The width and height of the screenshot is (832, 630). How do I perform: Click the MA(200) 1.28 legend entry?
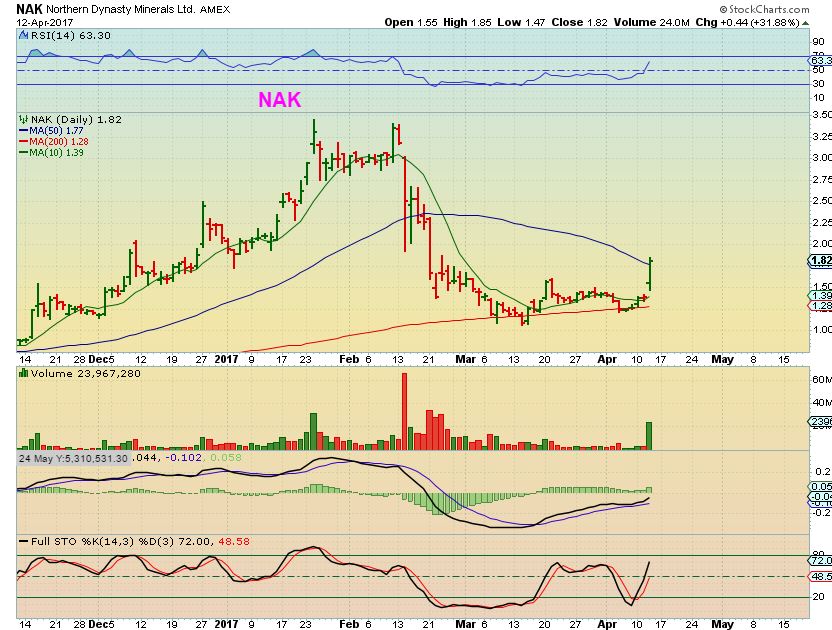tap(54, 142)
